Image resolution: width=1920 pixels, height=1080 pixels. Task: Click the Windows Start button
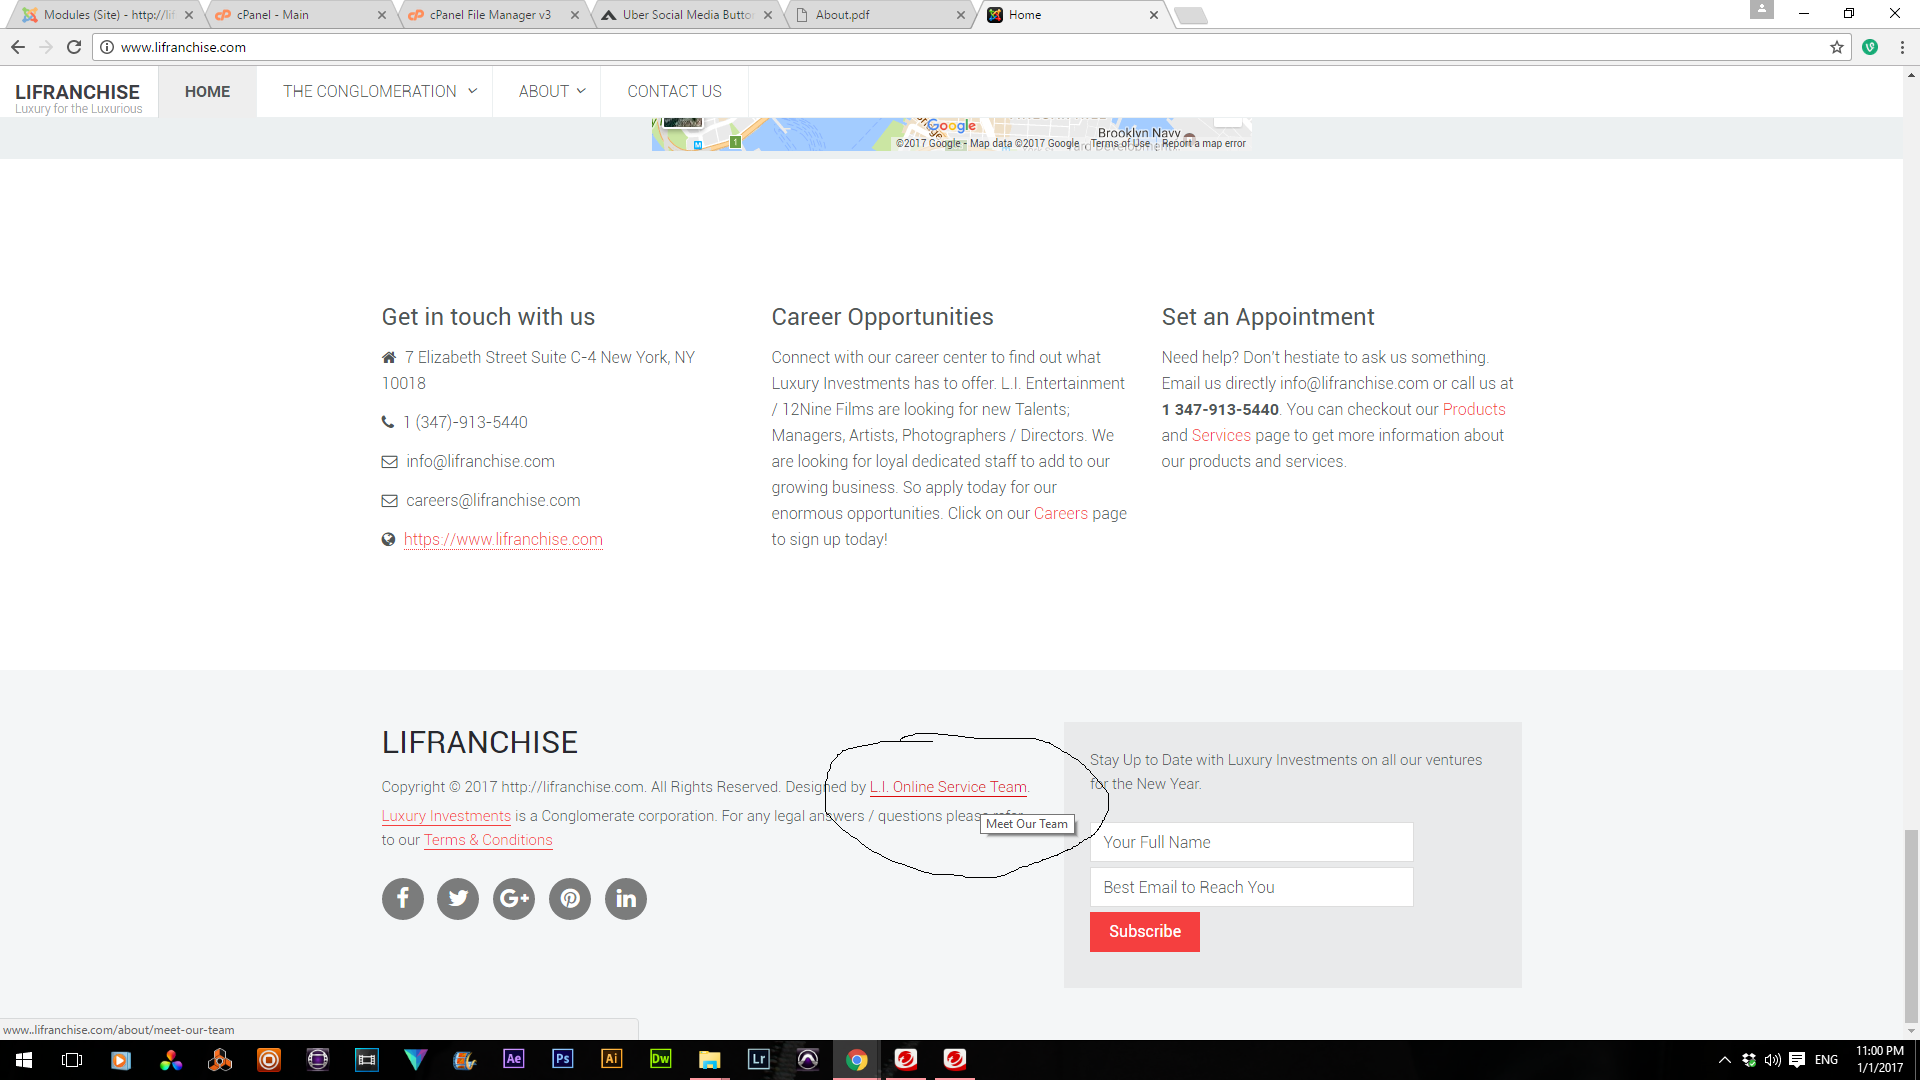24,1059
